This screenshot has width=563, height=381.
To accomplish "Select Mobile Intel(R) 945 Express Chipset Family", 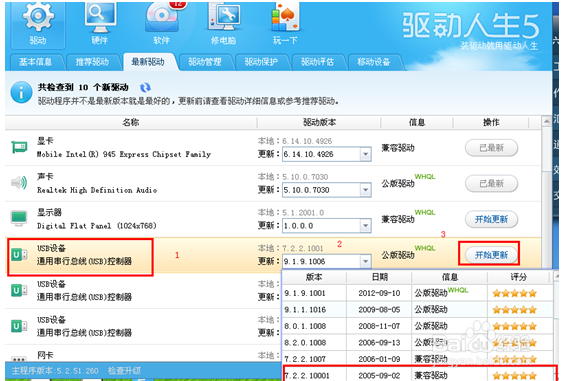I will [x=124, y=154].
